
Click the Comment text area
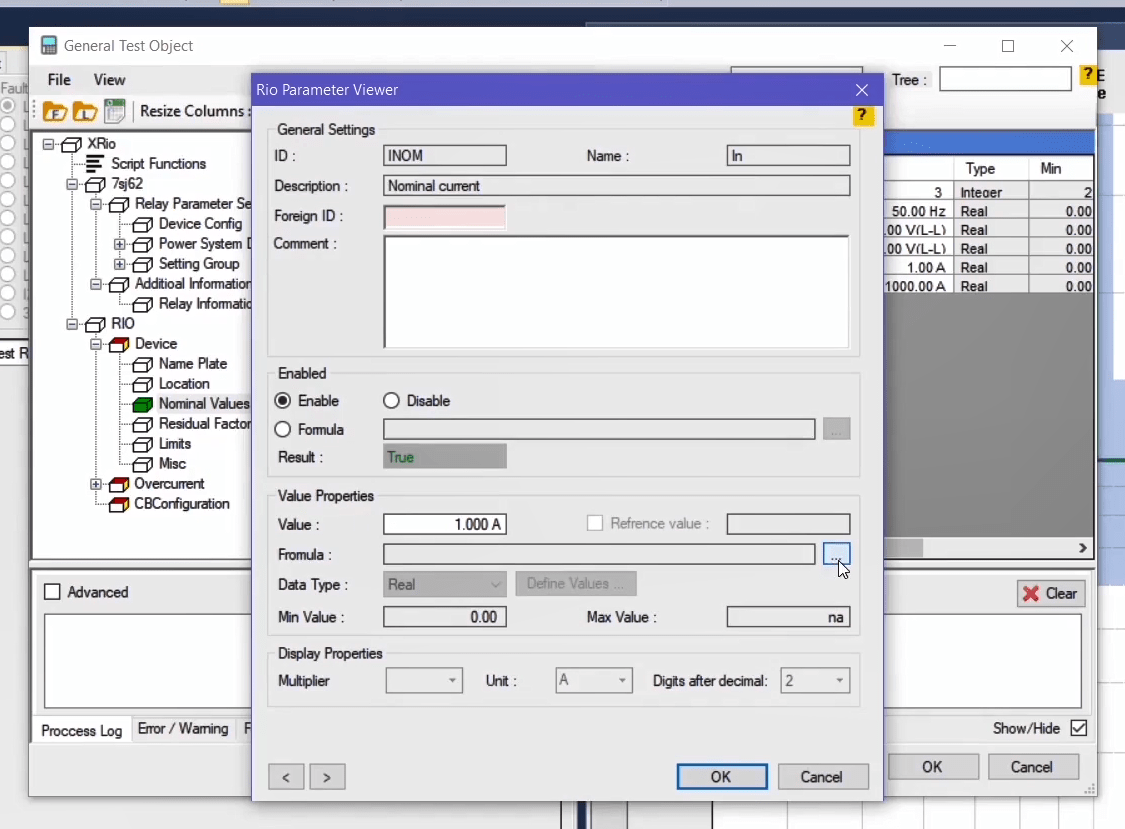(616, 292)
